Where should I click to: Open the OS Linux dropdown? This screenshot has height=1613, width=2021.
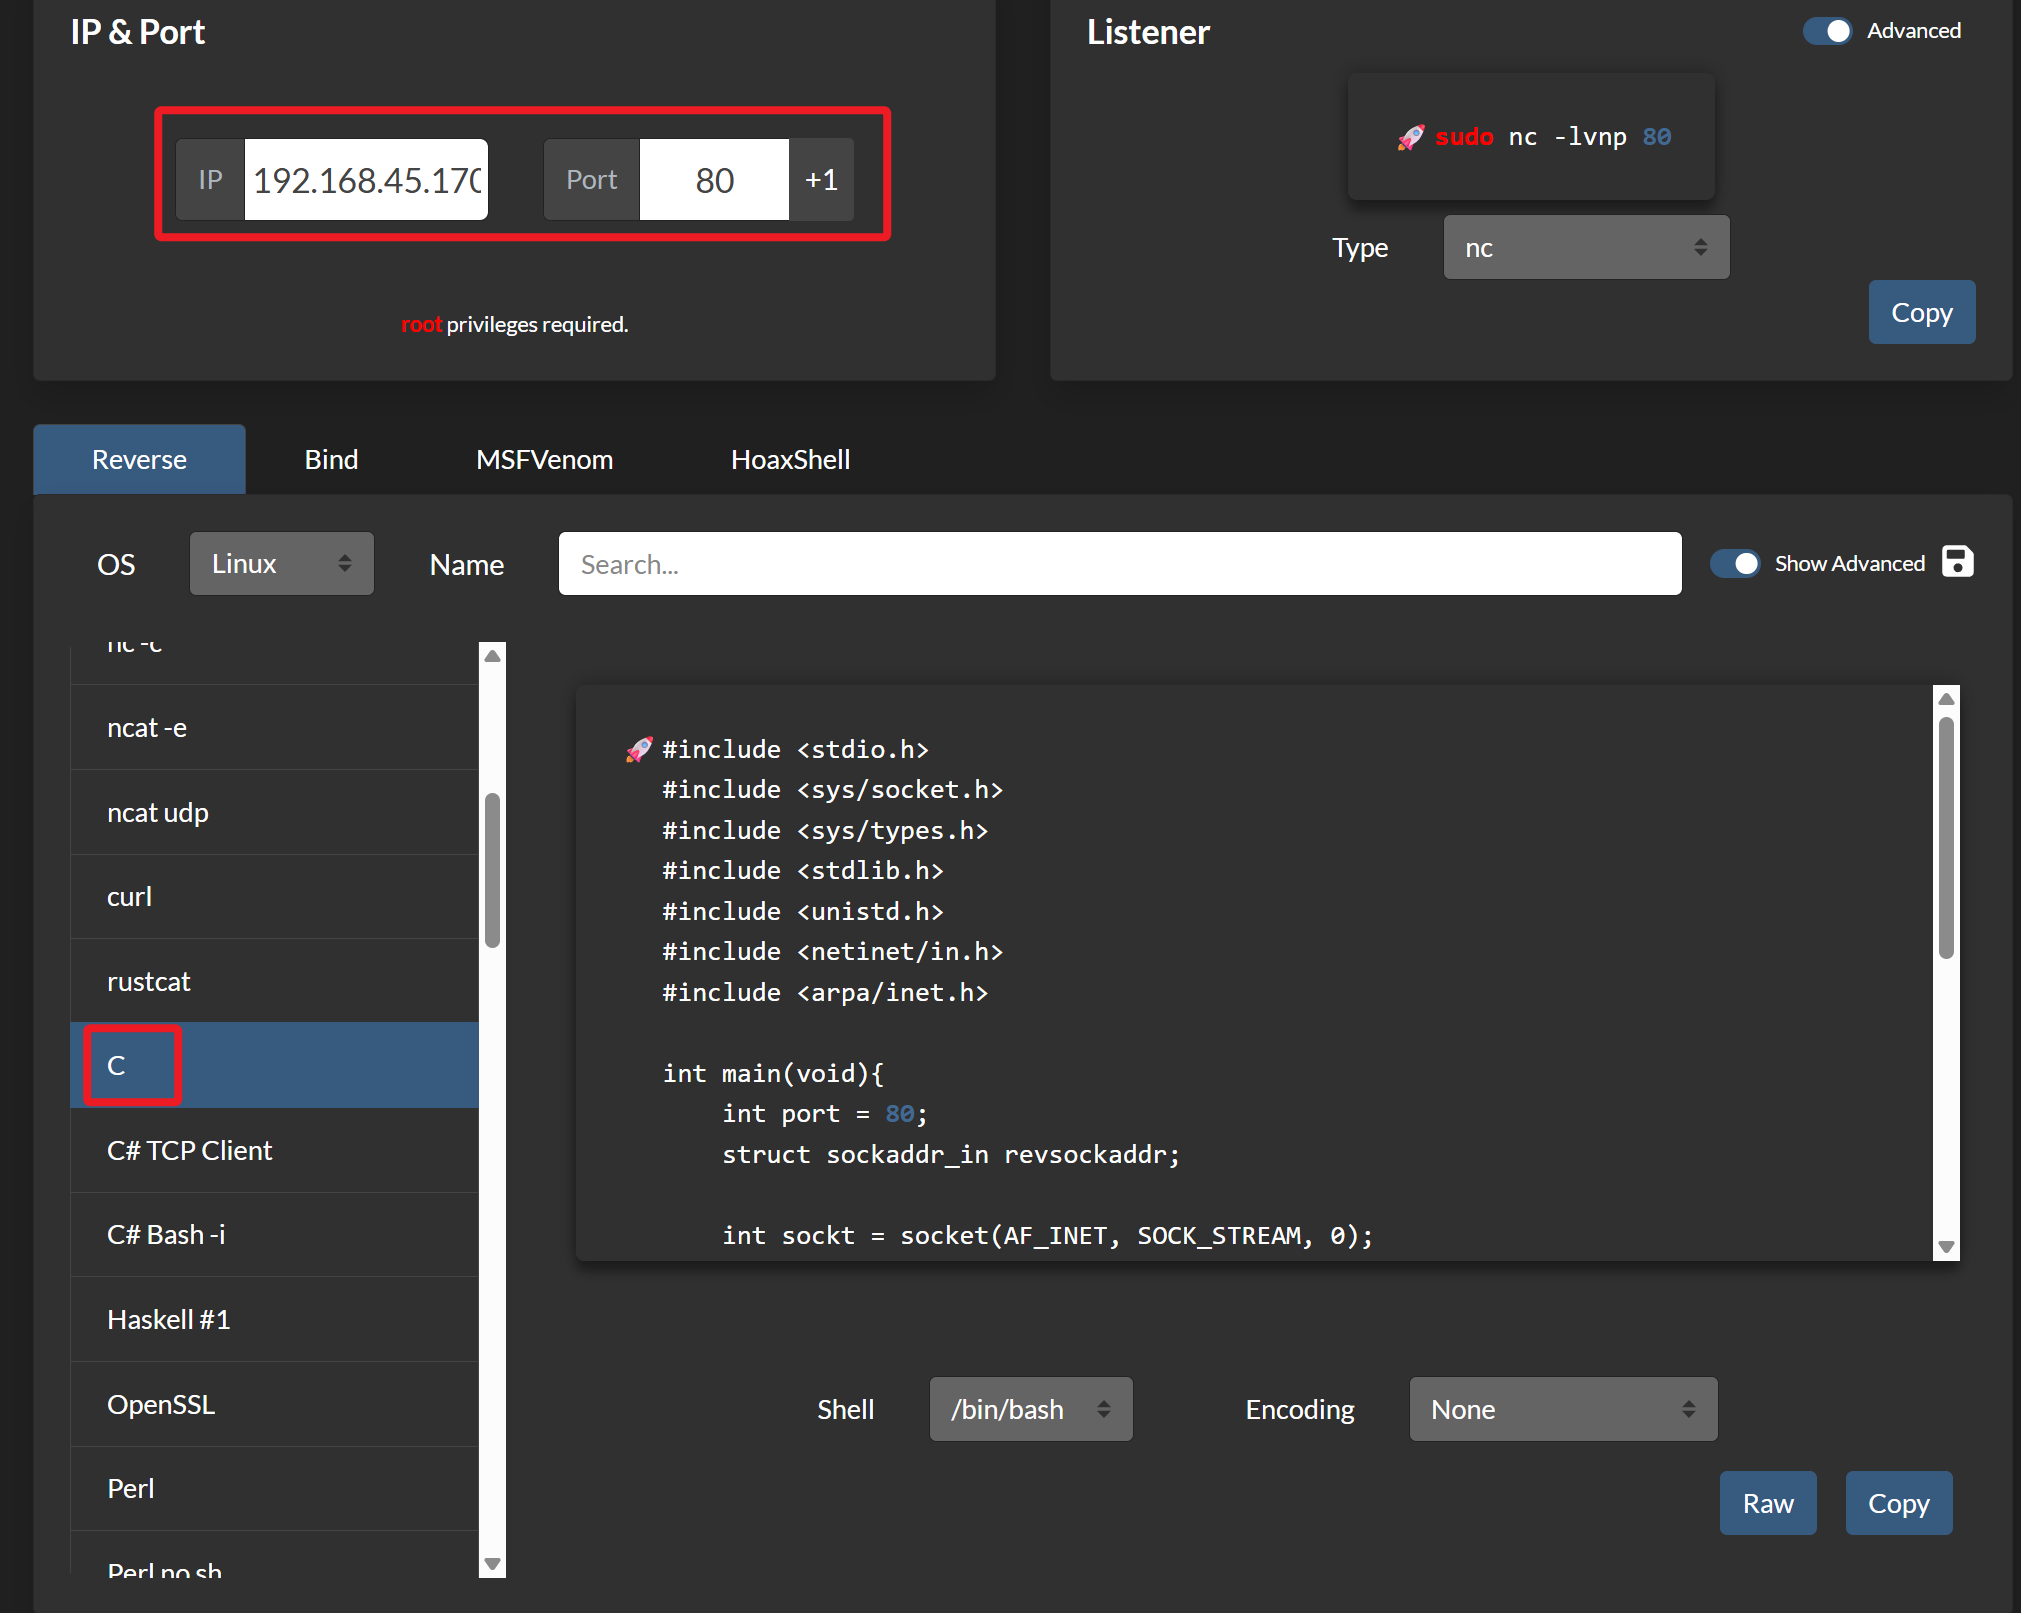[x=281, y=564]
